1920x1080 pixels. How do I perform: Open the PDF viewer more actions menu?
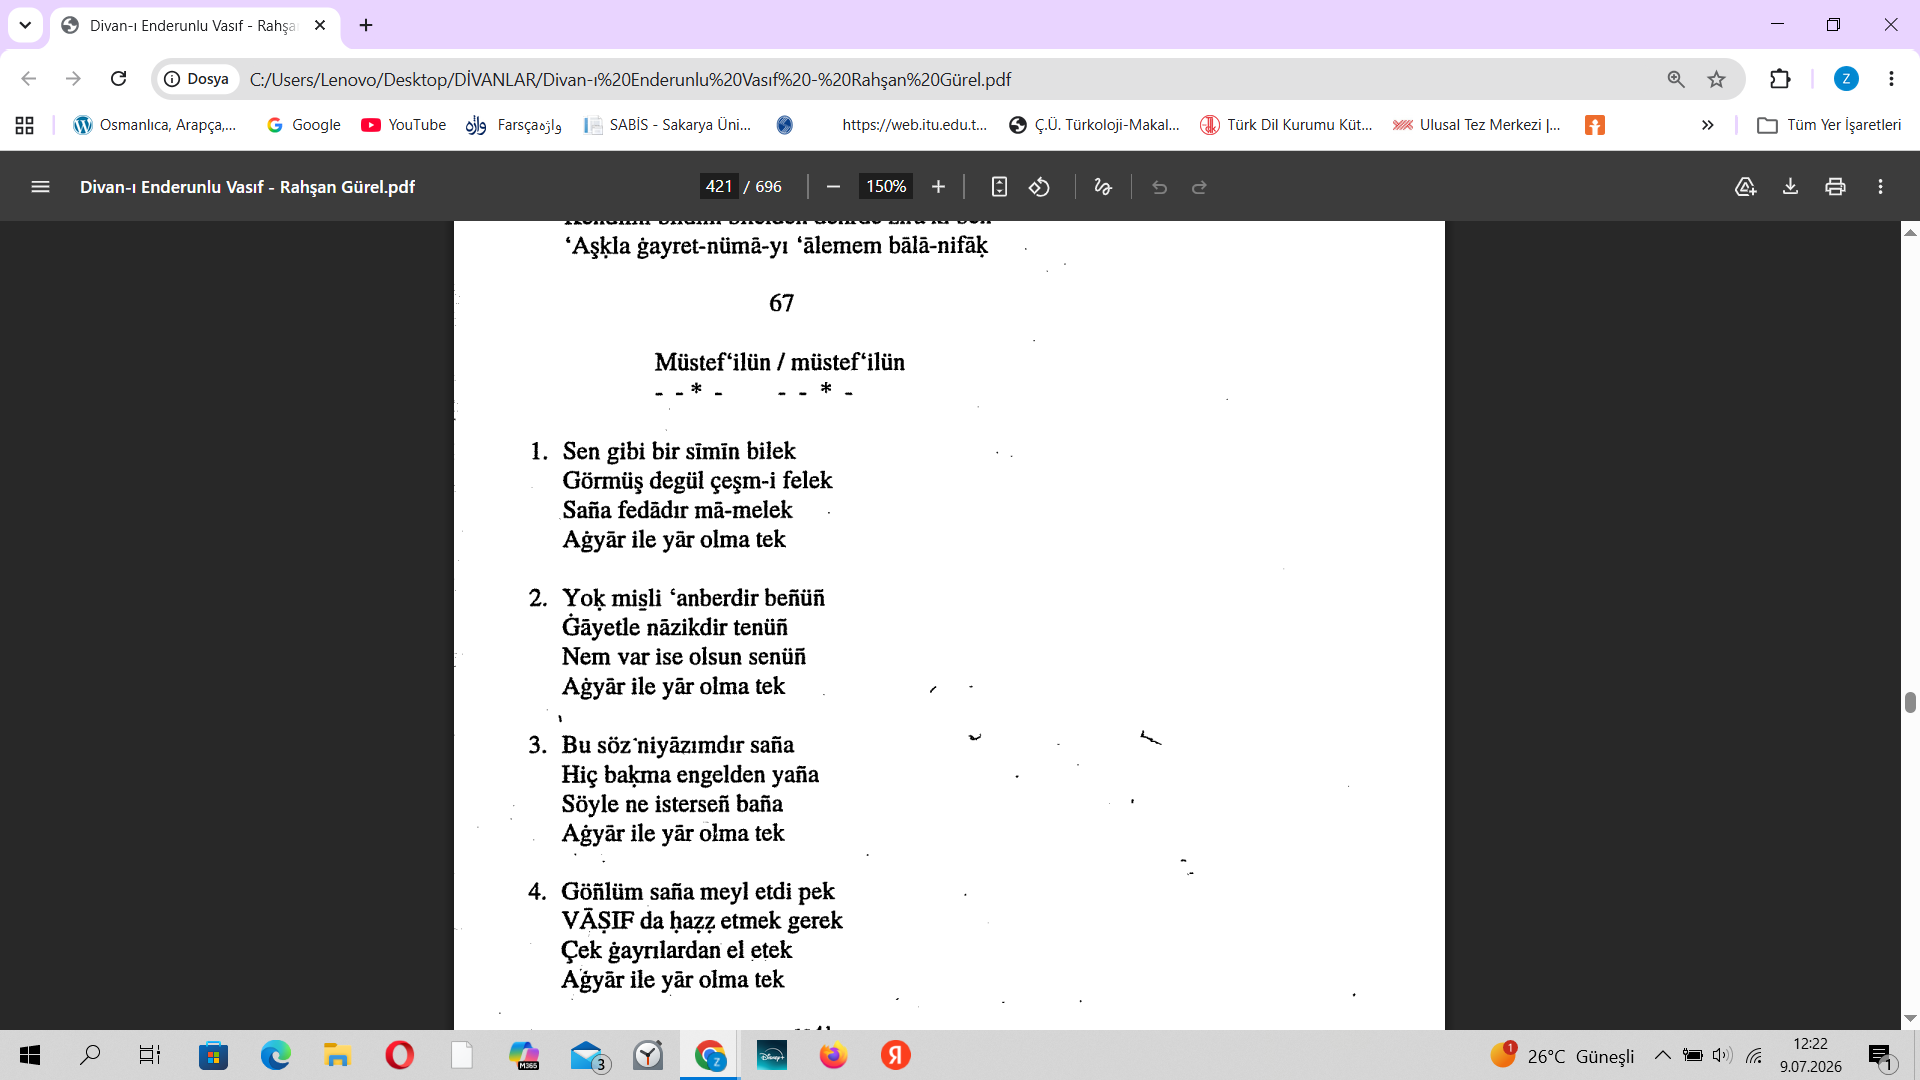(1880, 187)
